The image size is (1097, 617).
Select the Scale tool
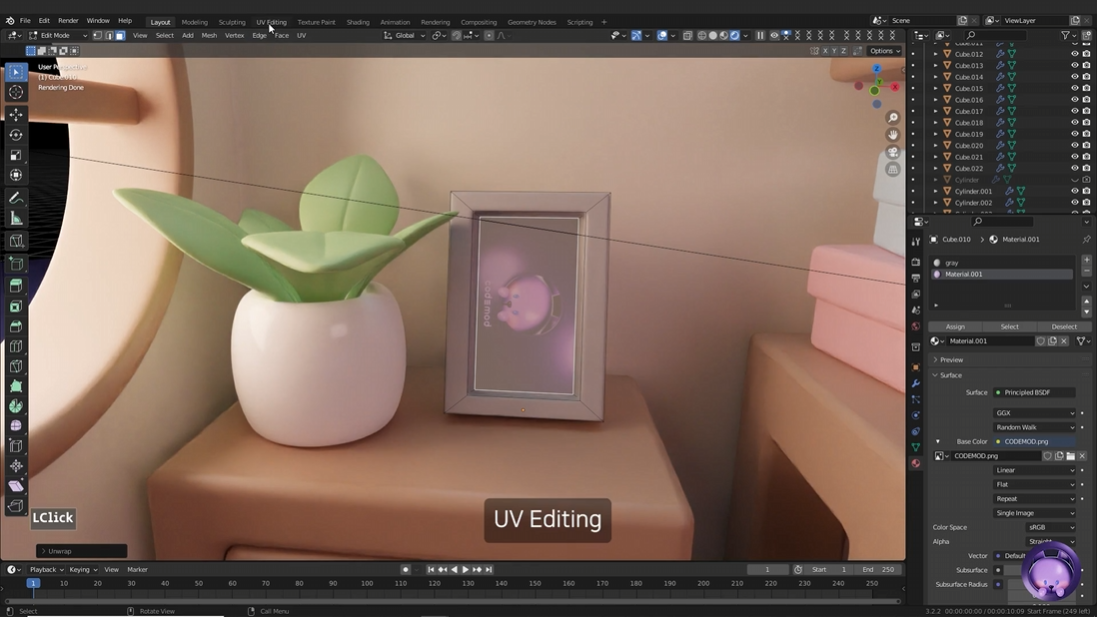pyautogui.click(x=16, y=155)
